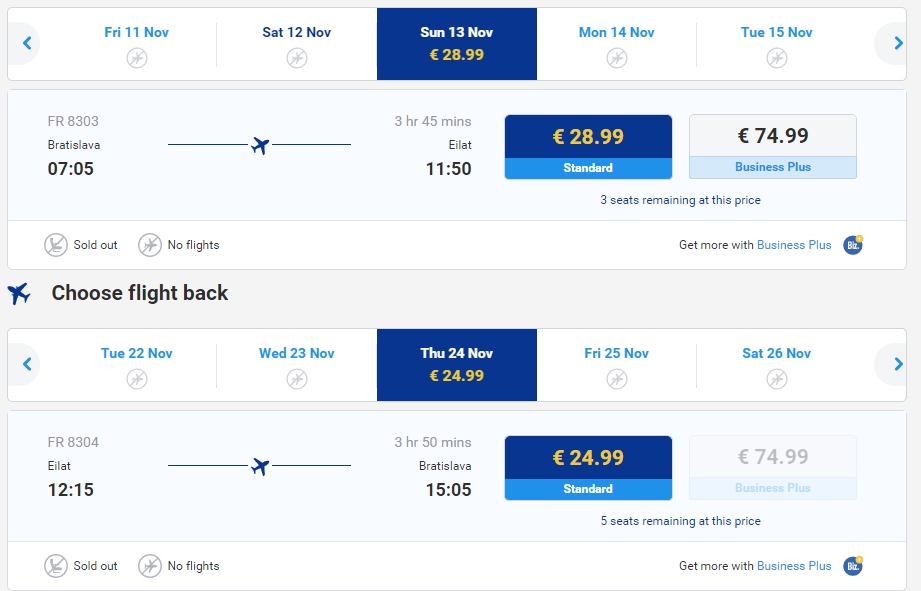The image size is (921, 591).
Task: Choose € 24.99 Standard fare for FR 8304
Action: click(x=588, y=468)
